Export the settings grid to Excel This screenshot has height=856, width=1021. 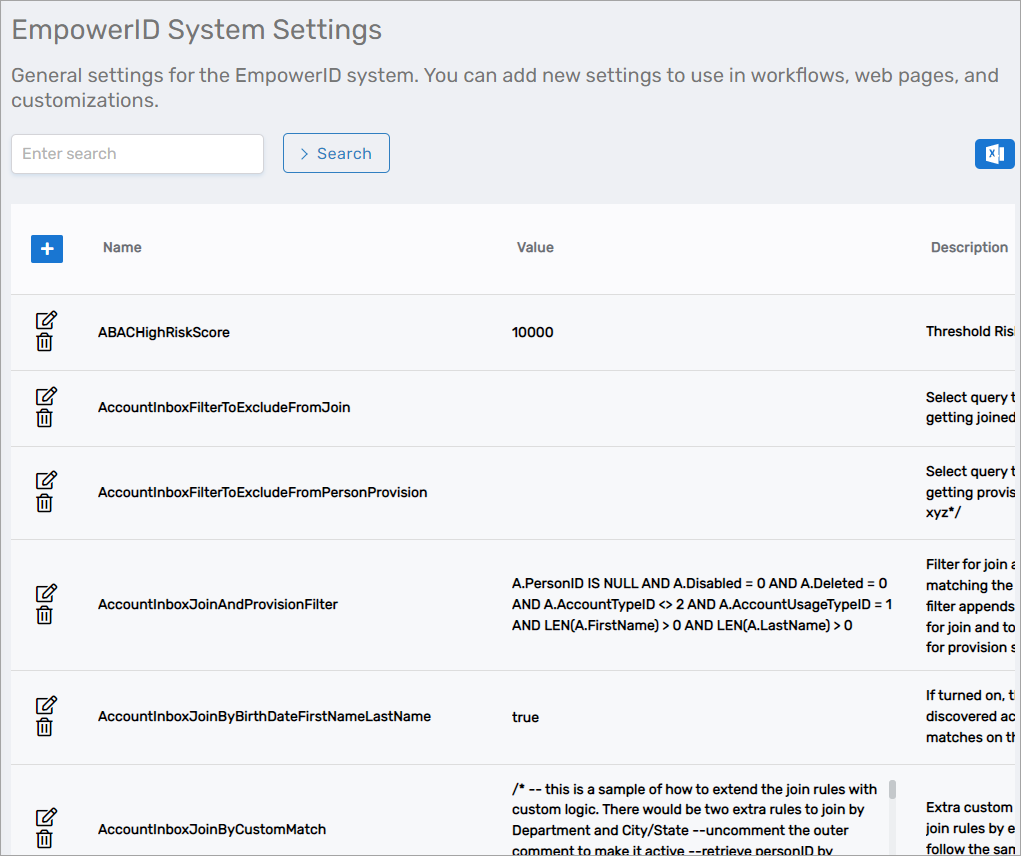pyautogui.click(x=994, y=153)
